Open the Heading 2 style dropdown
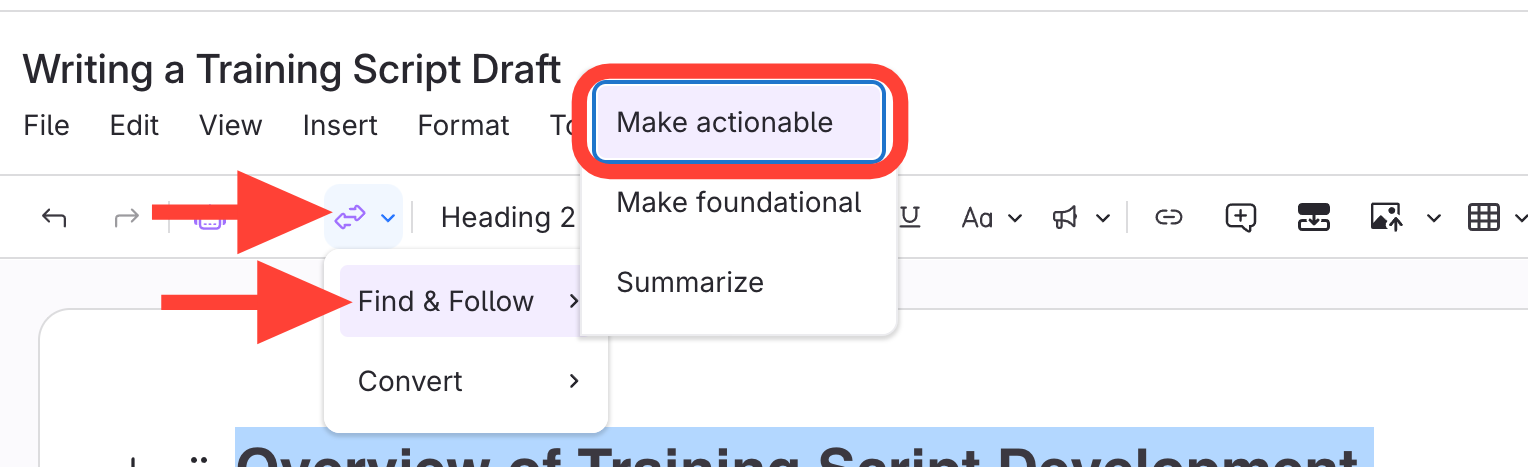The width and height of the screenshot is (1528, 467). [509, 217]
